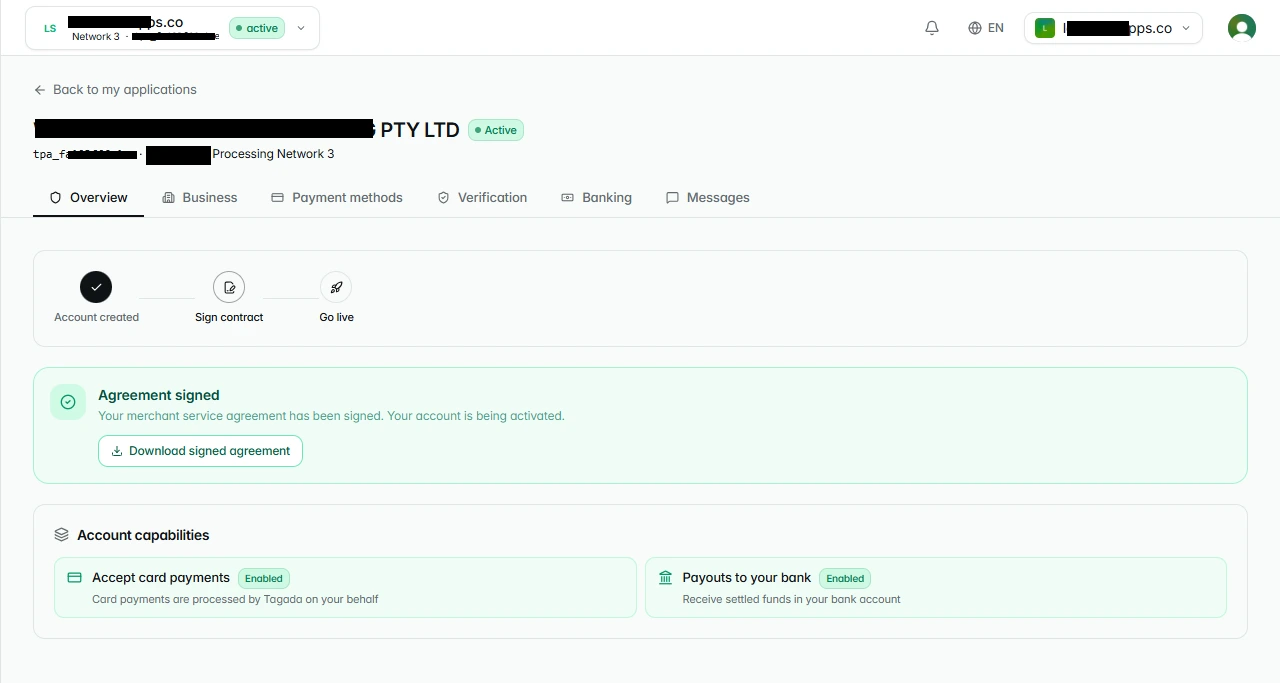Image resolution: width=1280 pixels, height=683 pixels.
Task: Click the globe language icon
Action: 975,28
